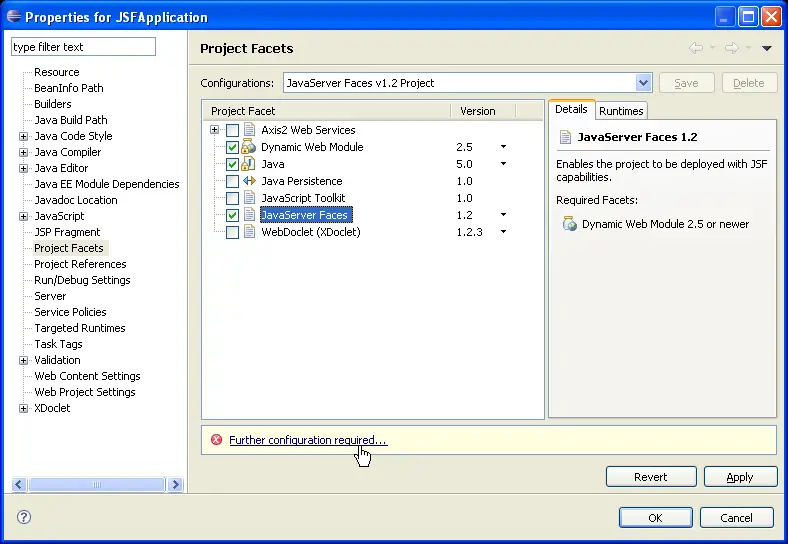Viewport: 788px width, 544px height.
Task: Click the back navigation arrow icon
Action: [696, 48]
